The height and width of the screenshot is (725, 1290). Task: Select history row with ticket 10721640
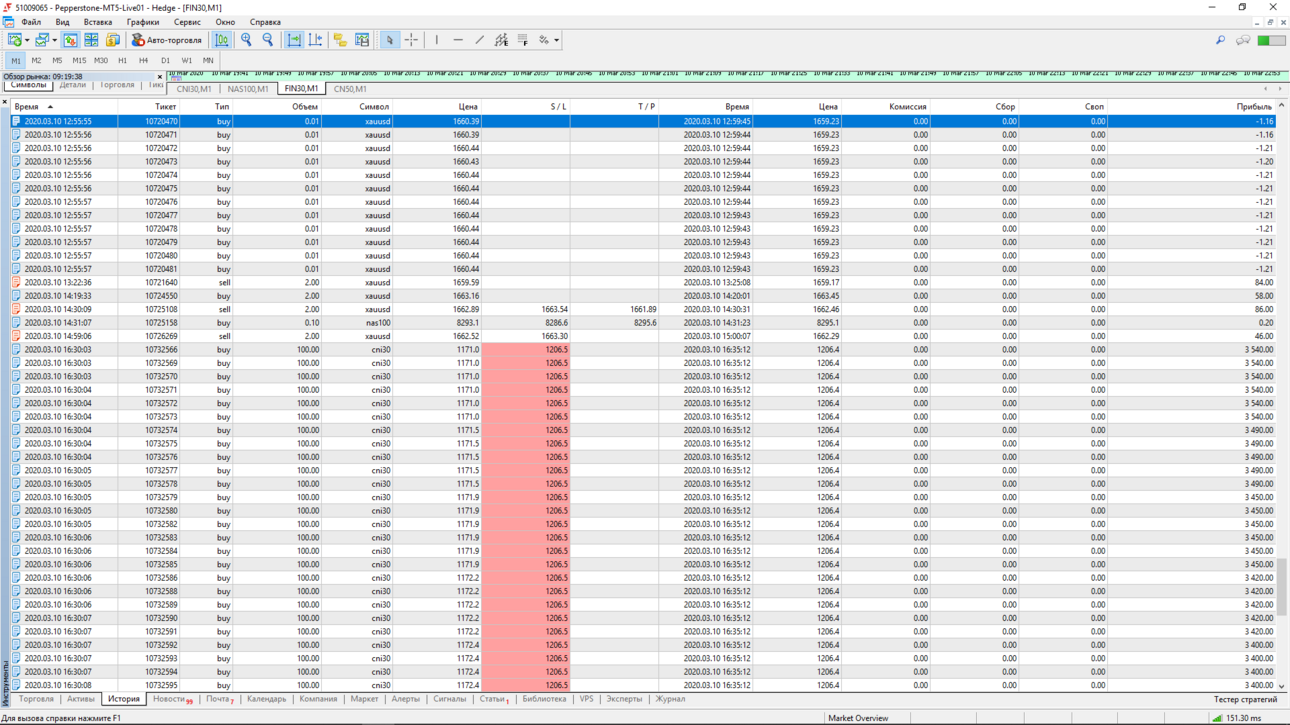point(643,282)
